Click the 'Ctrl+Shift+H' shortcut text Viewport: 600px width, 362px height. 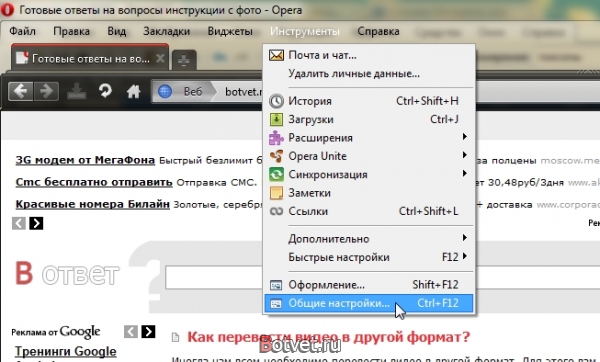[427, 101]
